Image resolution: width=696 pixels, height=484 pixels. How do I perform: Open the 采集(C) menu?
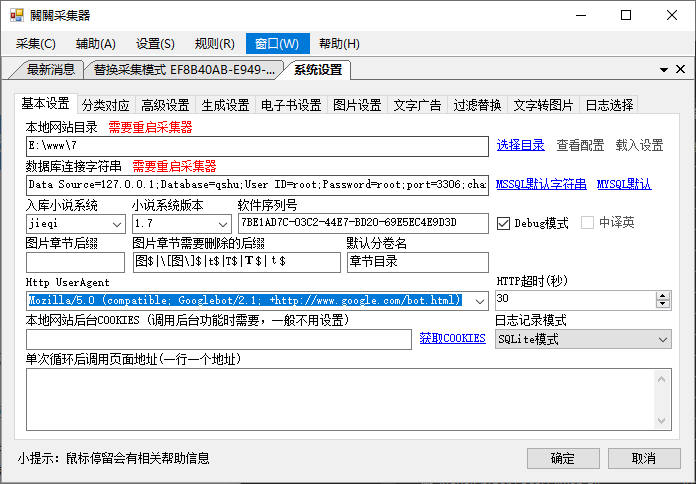(36, 44)
